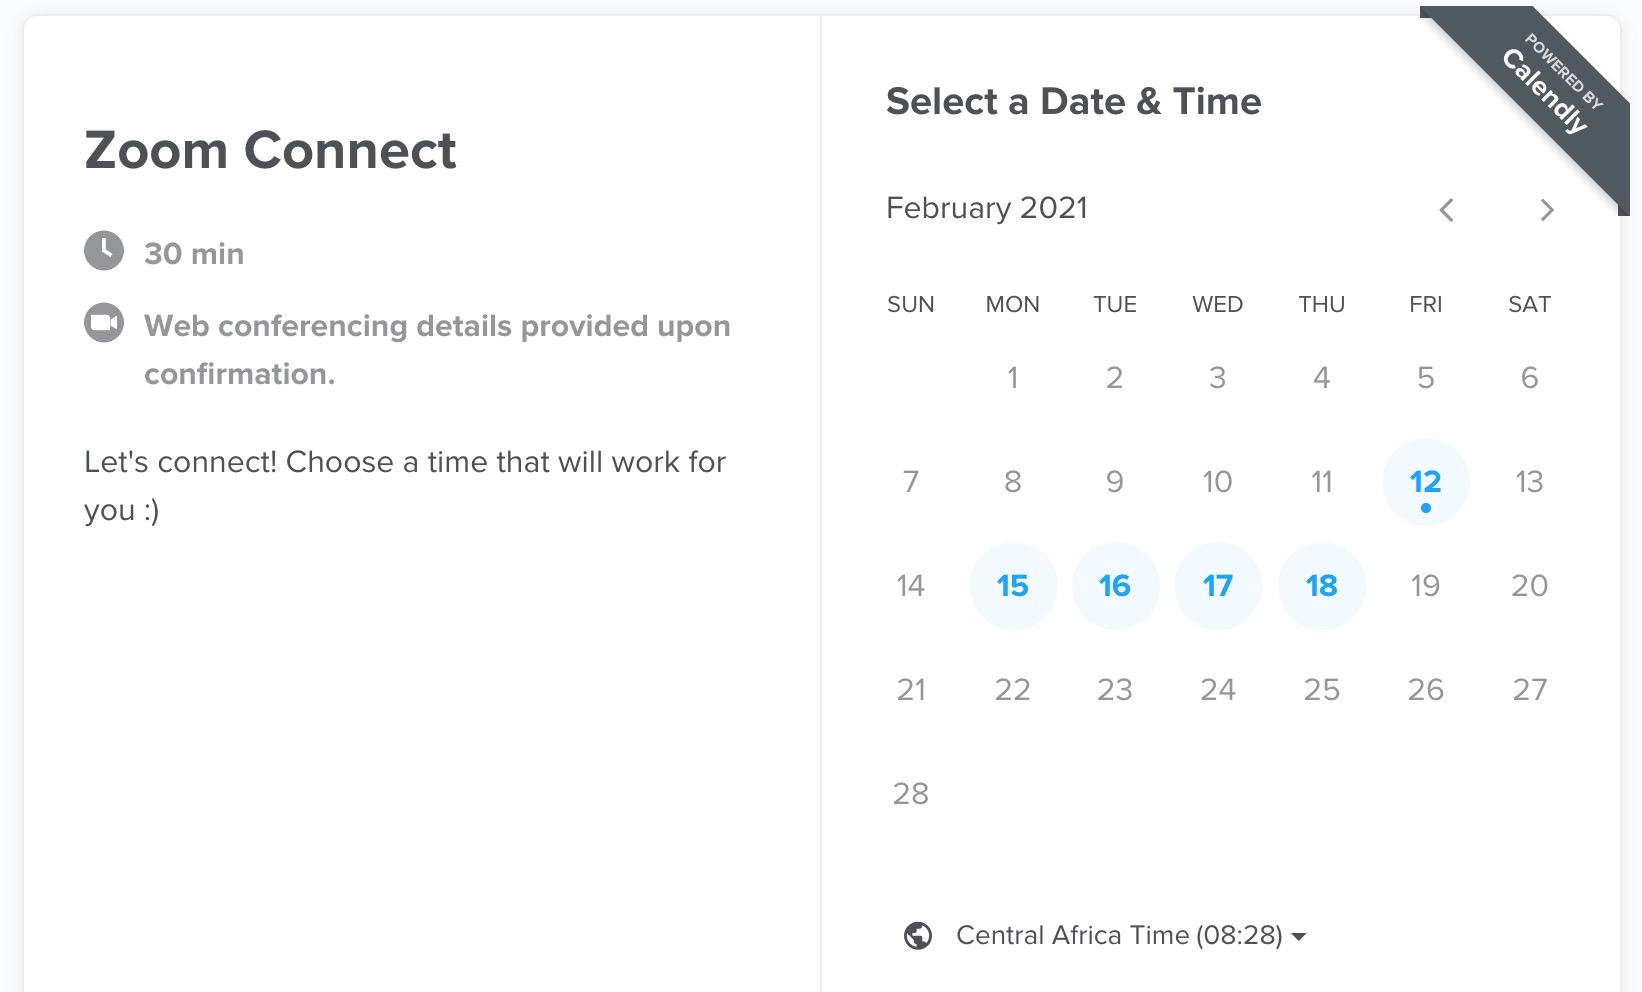The width and height of the screenshot is (1642, 992).
Task: Click the clock icon beside 30 min
Action: click(x=104, y=251)
